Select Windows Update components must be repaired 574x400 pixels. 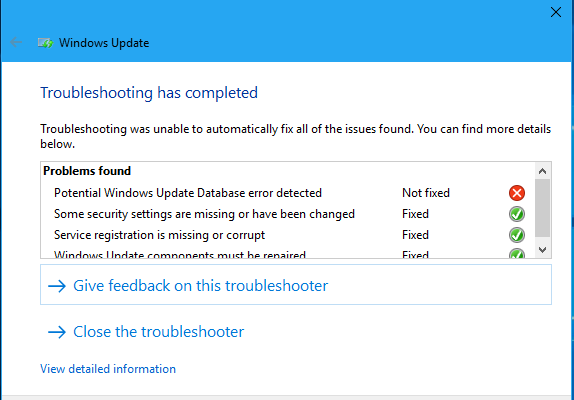pos(180,254)
